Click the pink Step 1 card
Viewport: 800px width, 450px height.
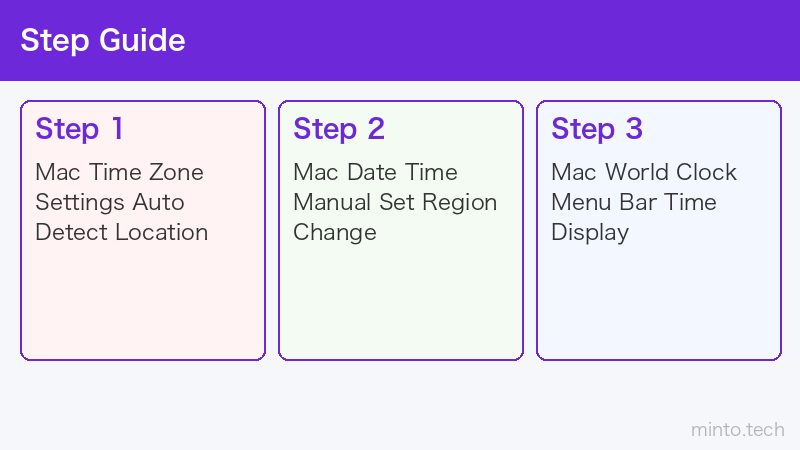pyautogui.click(x=143, y=230)
